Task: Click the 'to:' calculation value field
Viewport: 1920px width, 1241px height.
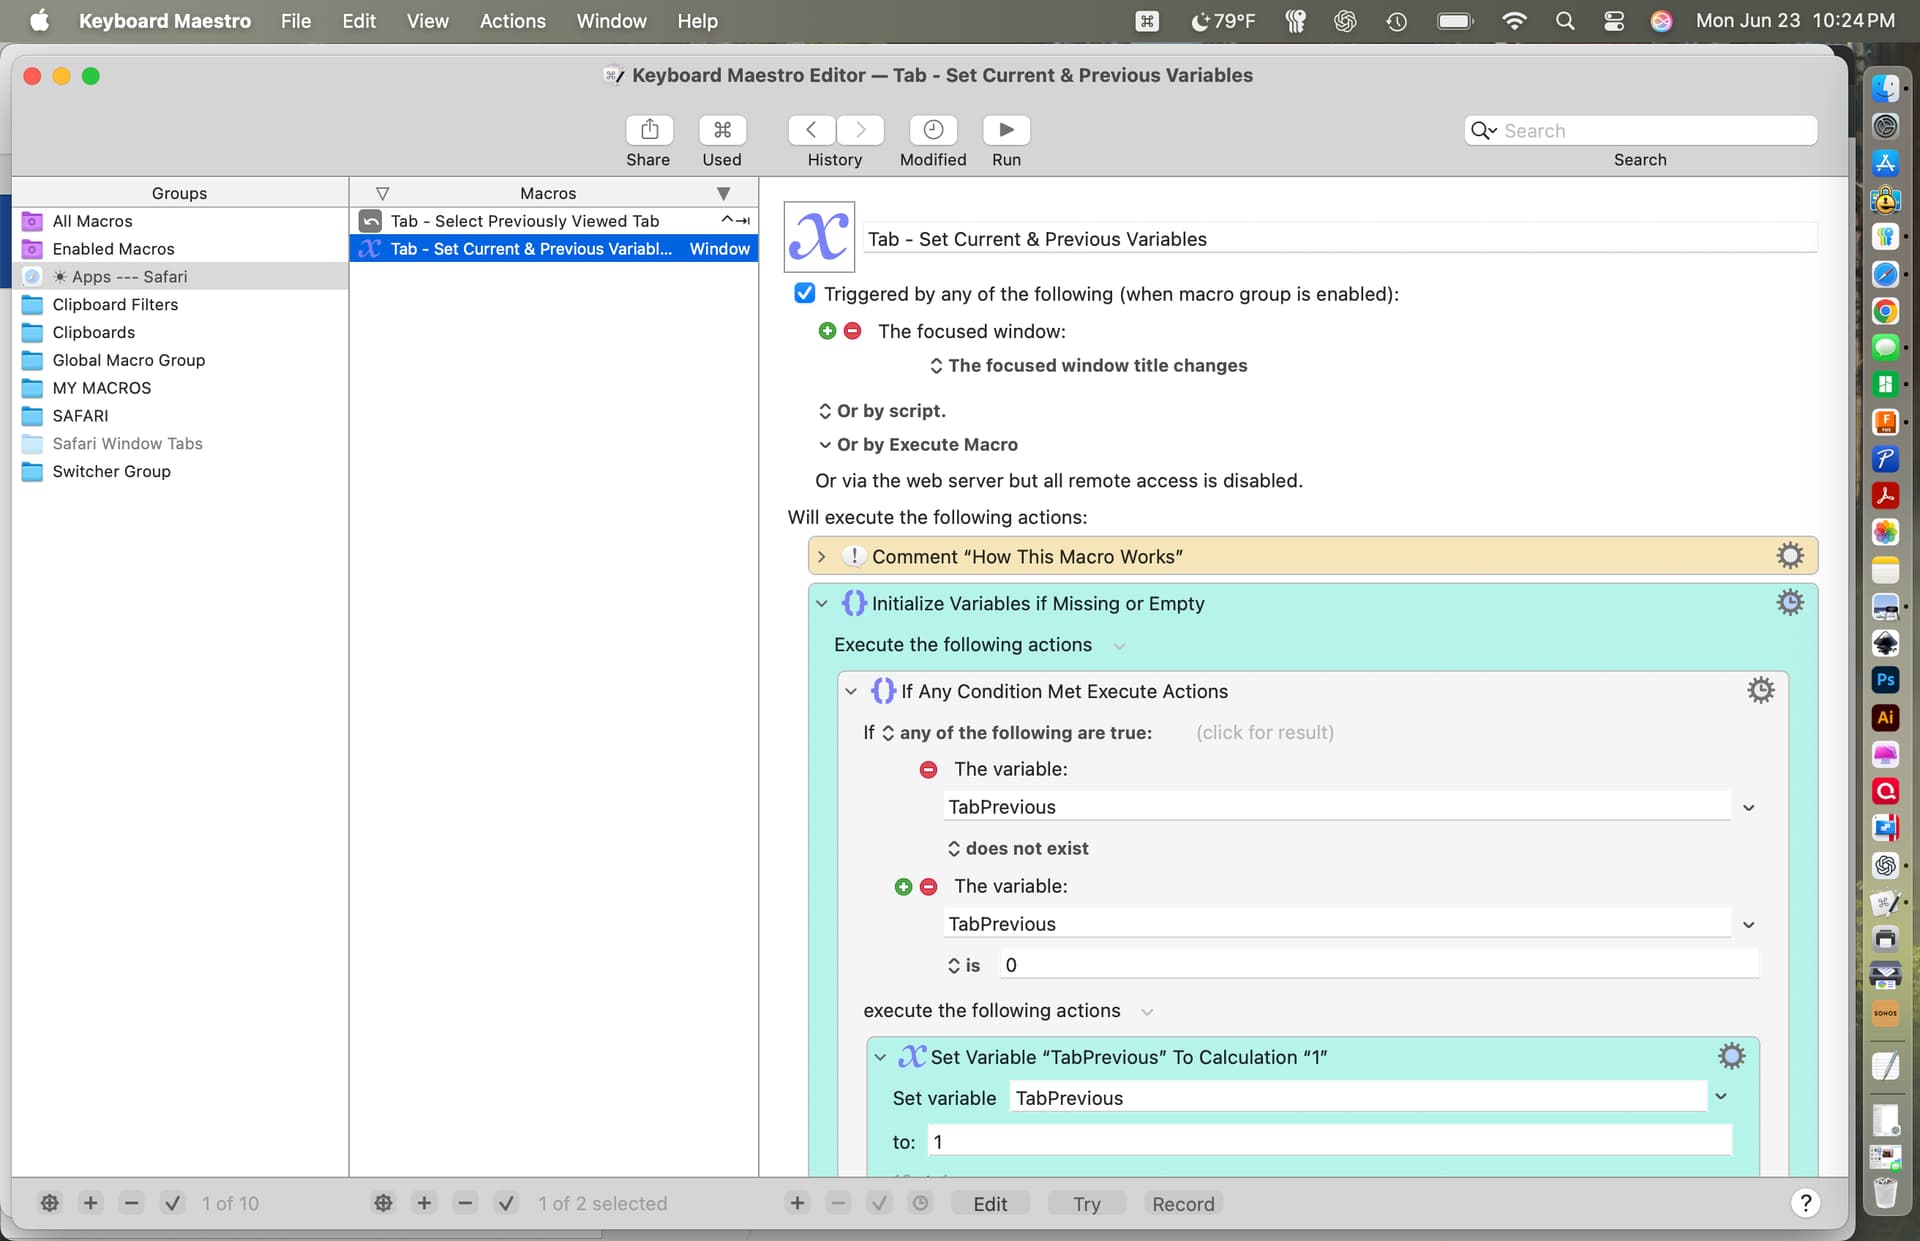Action: pyautogui.click(x=1330, y=1142)
